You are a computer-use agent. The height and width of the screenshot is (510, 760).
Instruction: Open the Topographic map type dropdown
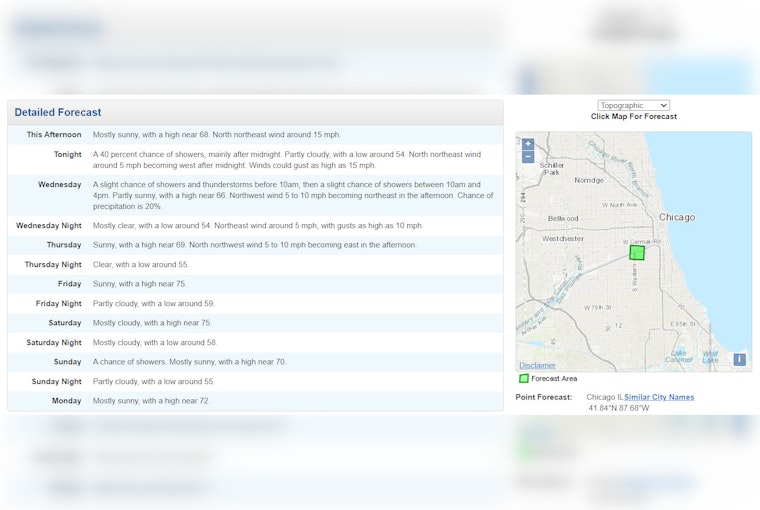point(633,105)
